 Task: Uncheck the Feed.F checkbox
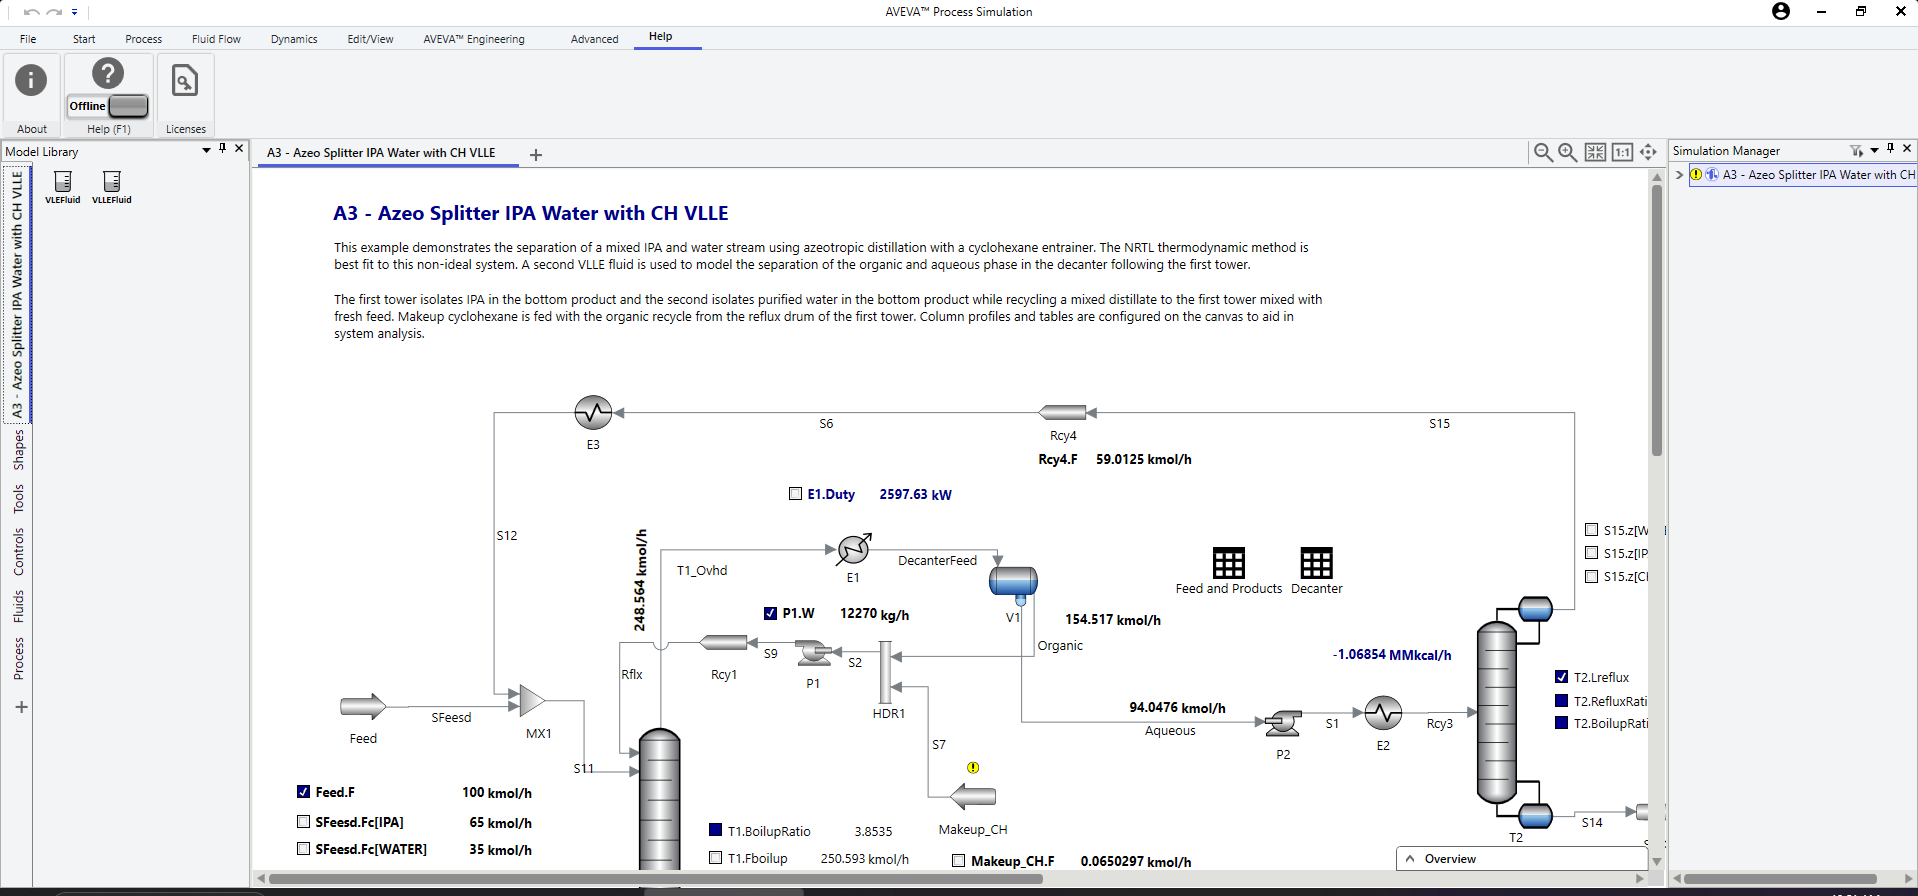(304, 792)
